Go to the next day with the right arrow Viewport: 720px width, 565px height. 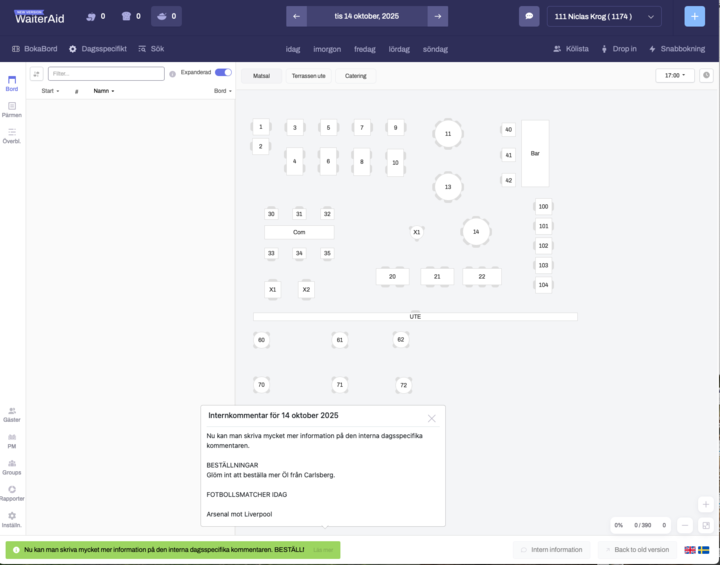point(437,16)
